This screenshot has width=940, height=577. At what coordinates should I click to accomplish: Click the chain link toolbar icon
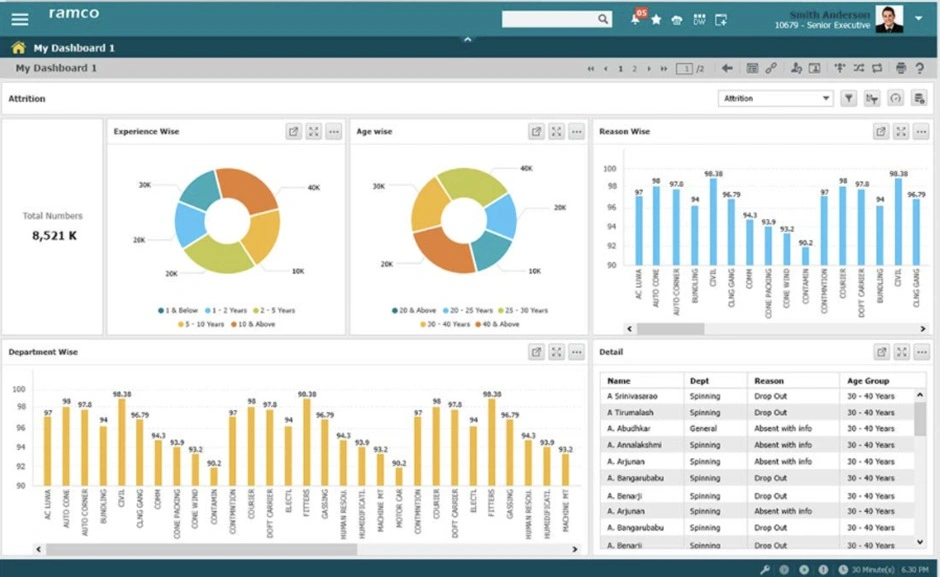[771, 68]
